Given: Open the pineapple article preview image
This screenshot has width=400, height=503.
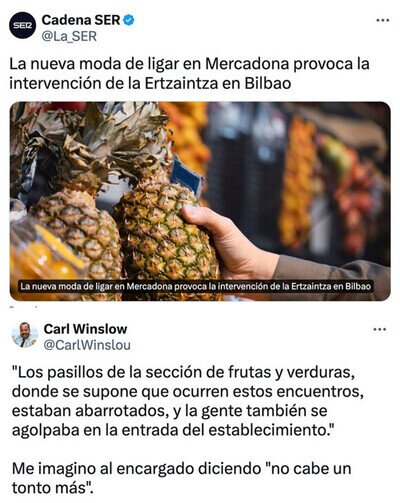Looking at the screenshot, I should pyautogui.click(x=200, y=201).
